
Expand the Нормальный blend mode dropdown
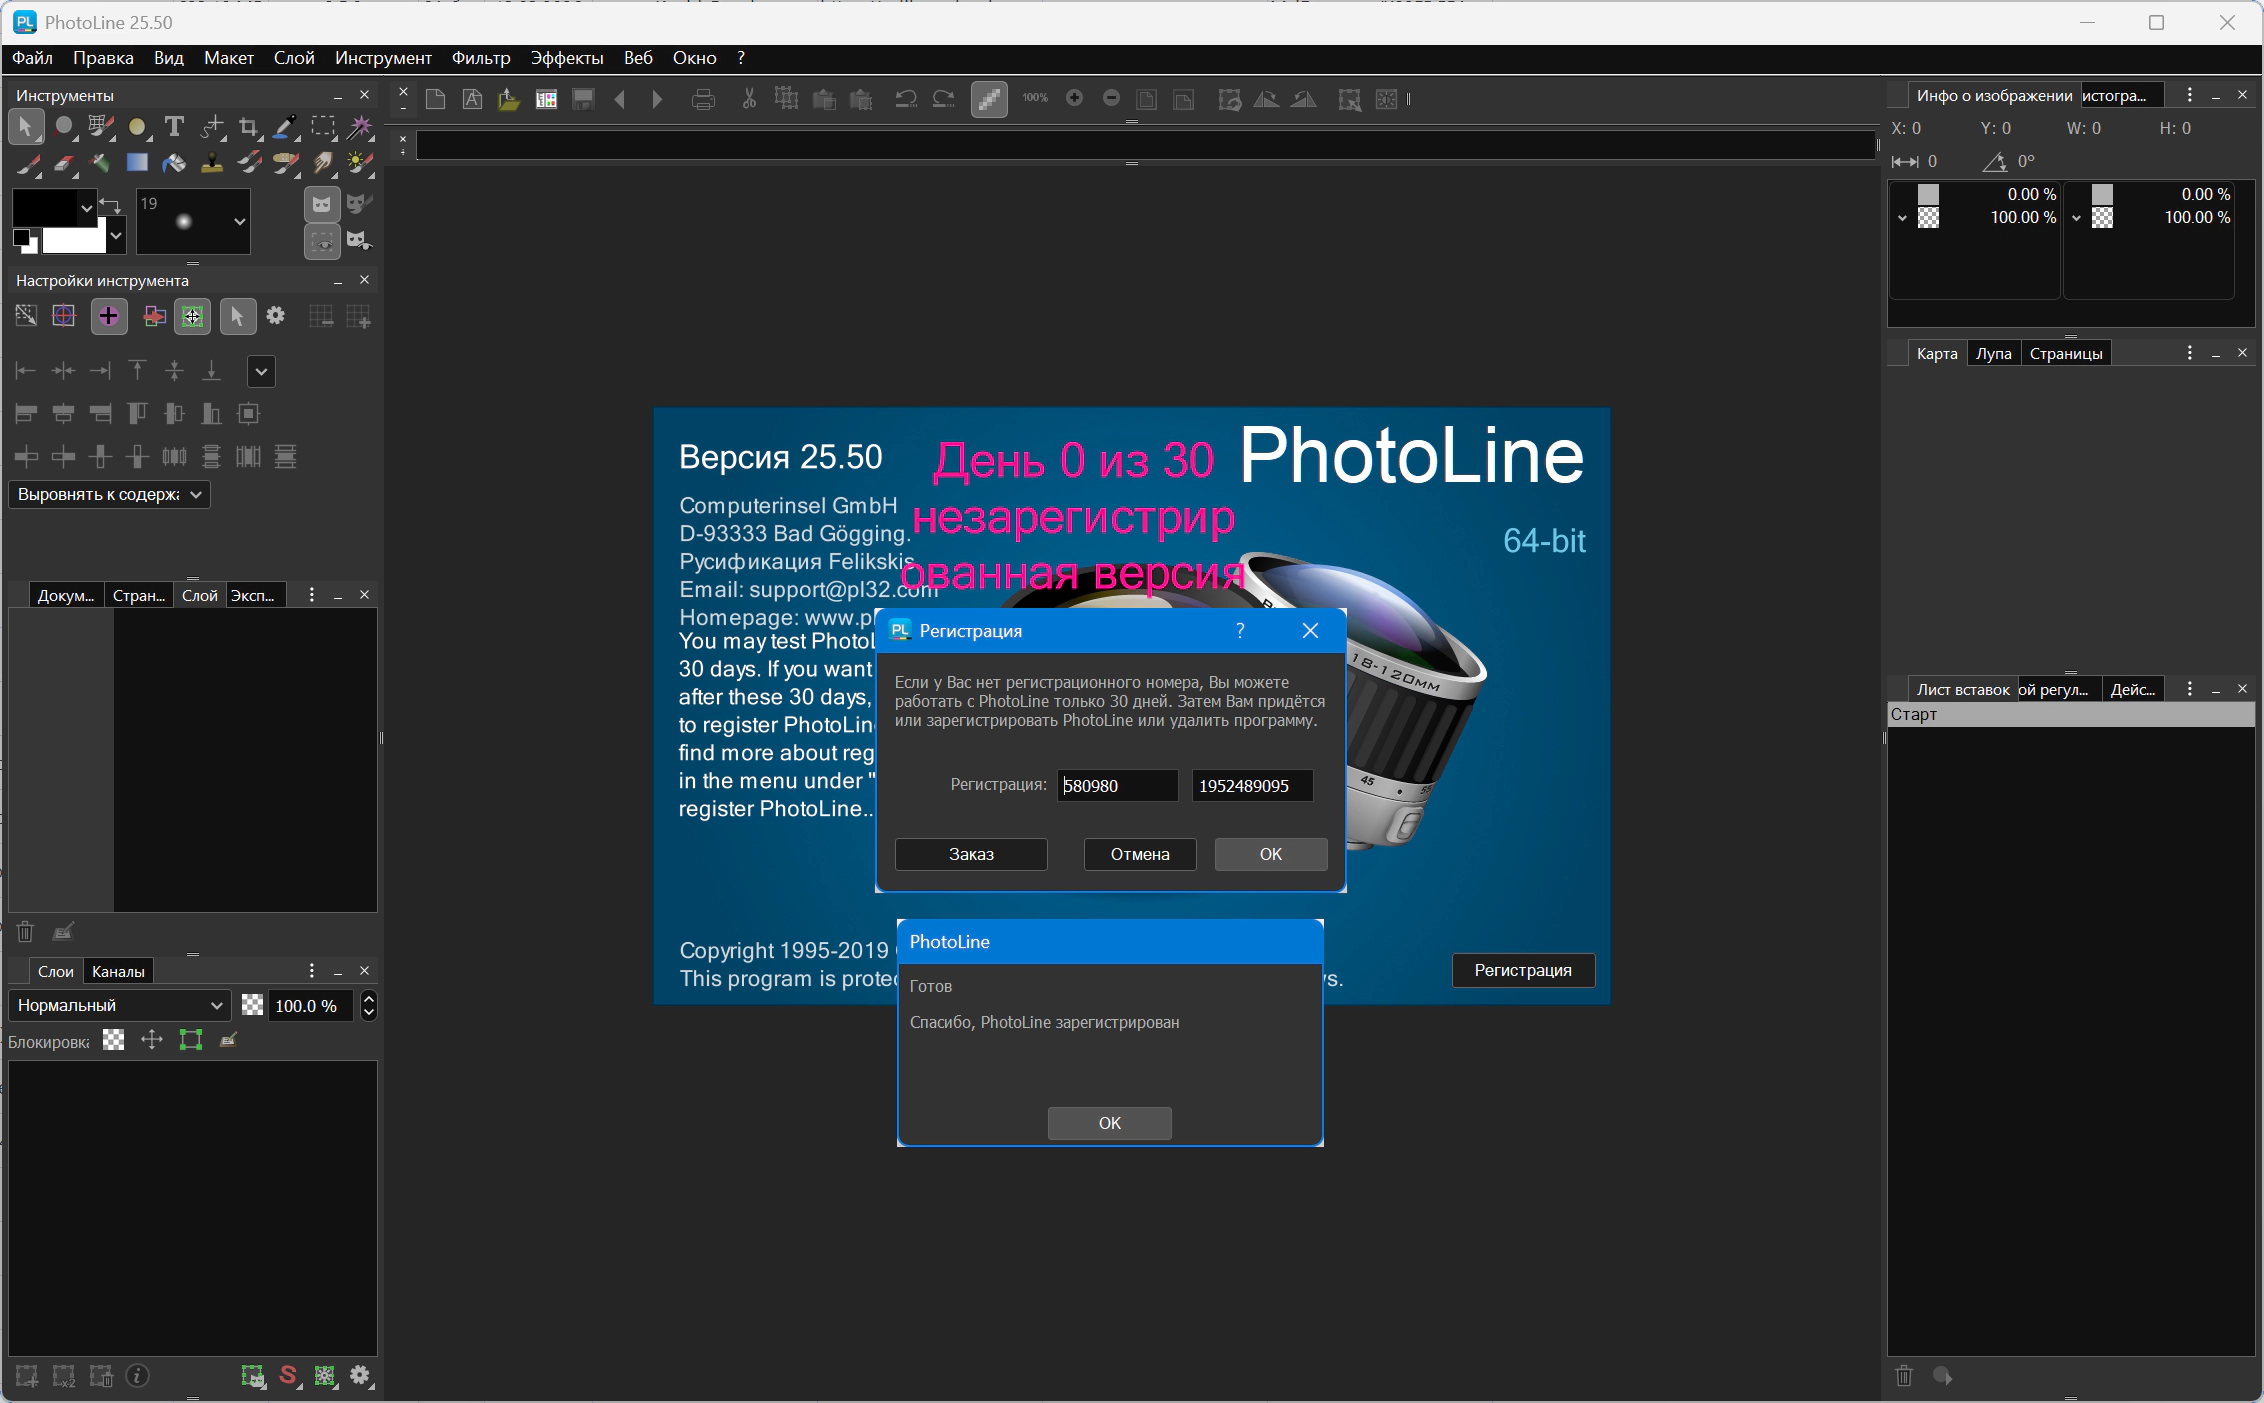click(x=119, y=1005)
